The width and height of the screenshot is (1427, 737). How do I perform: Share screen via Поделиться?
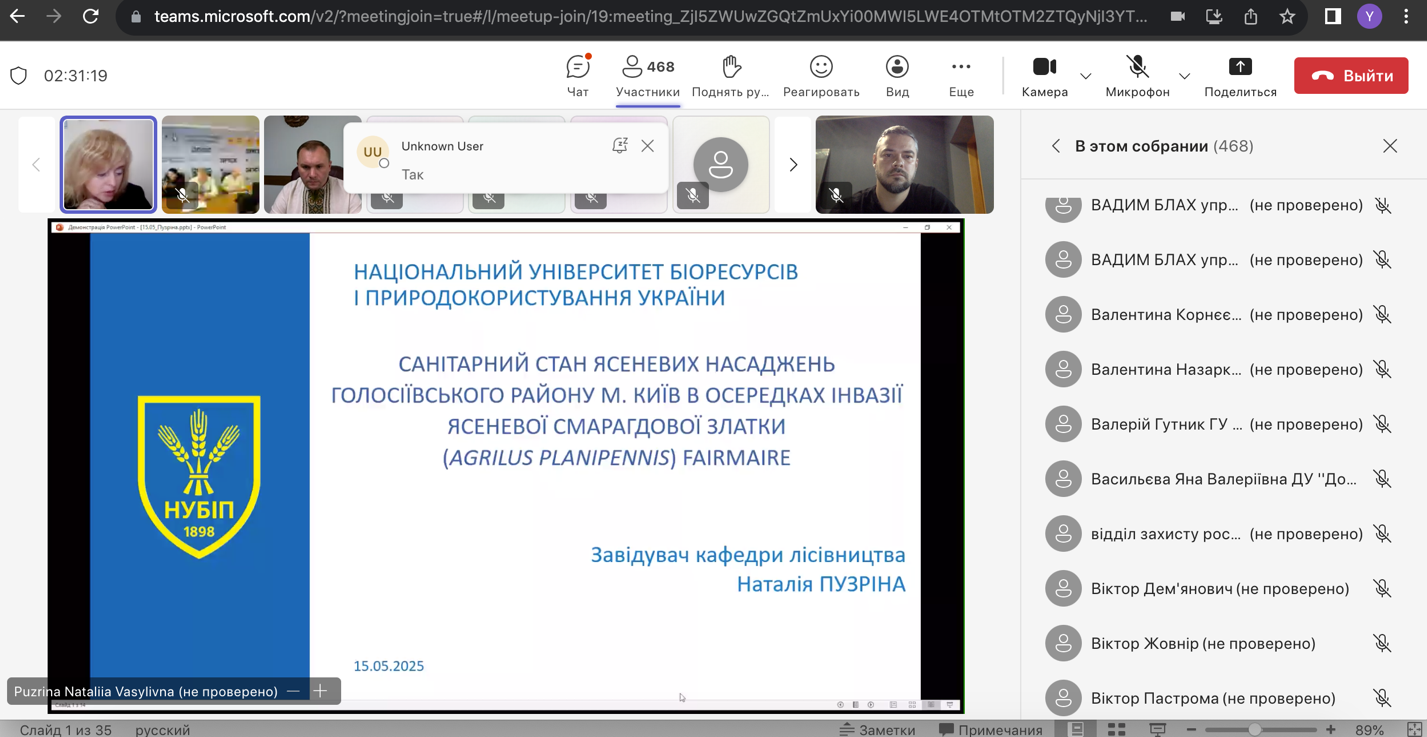pyautogui.click(x=1240, y=76)
